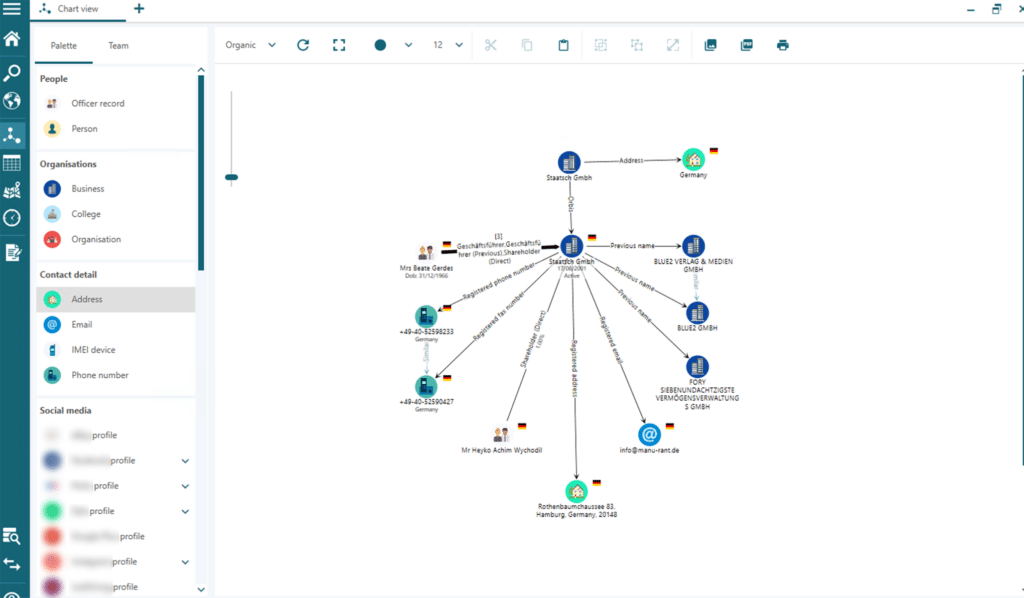This screenshot has width=1024, height=598.
Task: Select the Rothenbaumchaussee 83 address node
Action: 576,491
